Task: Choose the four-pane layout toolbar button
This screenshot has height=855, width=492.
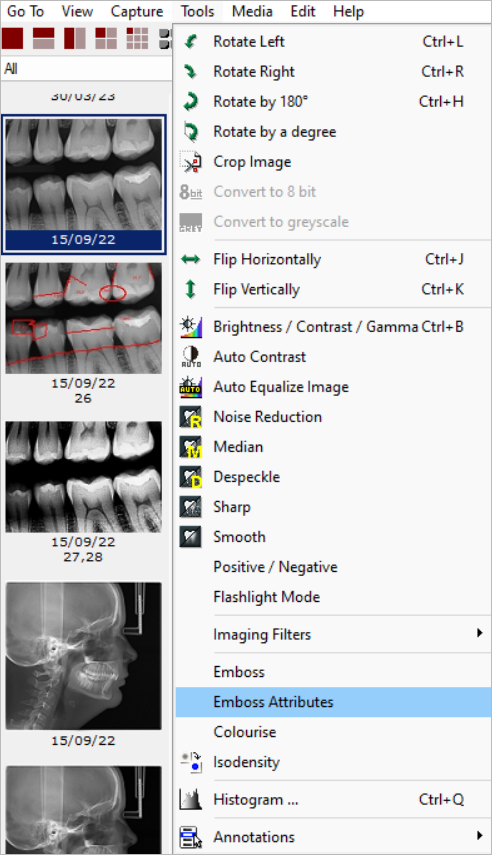Action: coord(106,39)
